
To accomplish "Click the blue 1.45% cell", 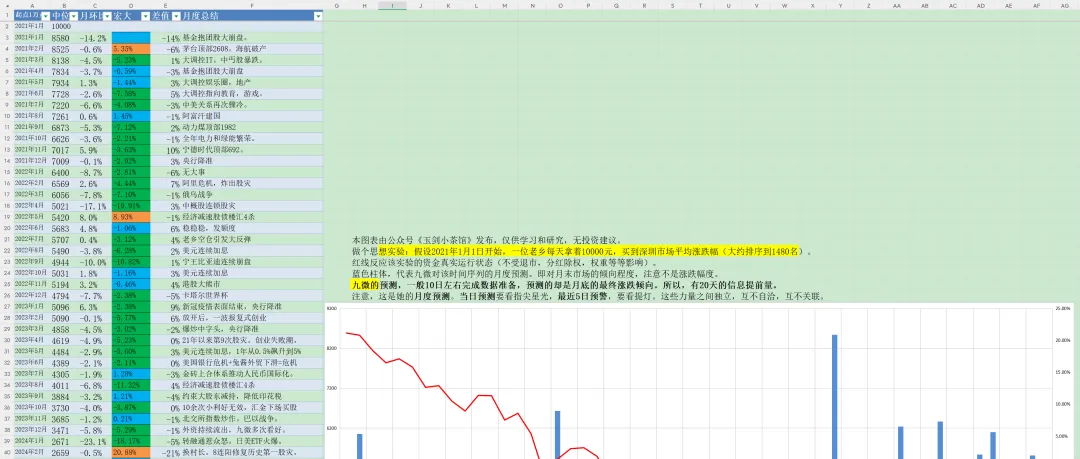I will point(131,116).
